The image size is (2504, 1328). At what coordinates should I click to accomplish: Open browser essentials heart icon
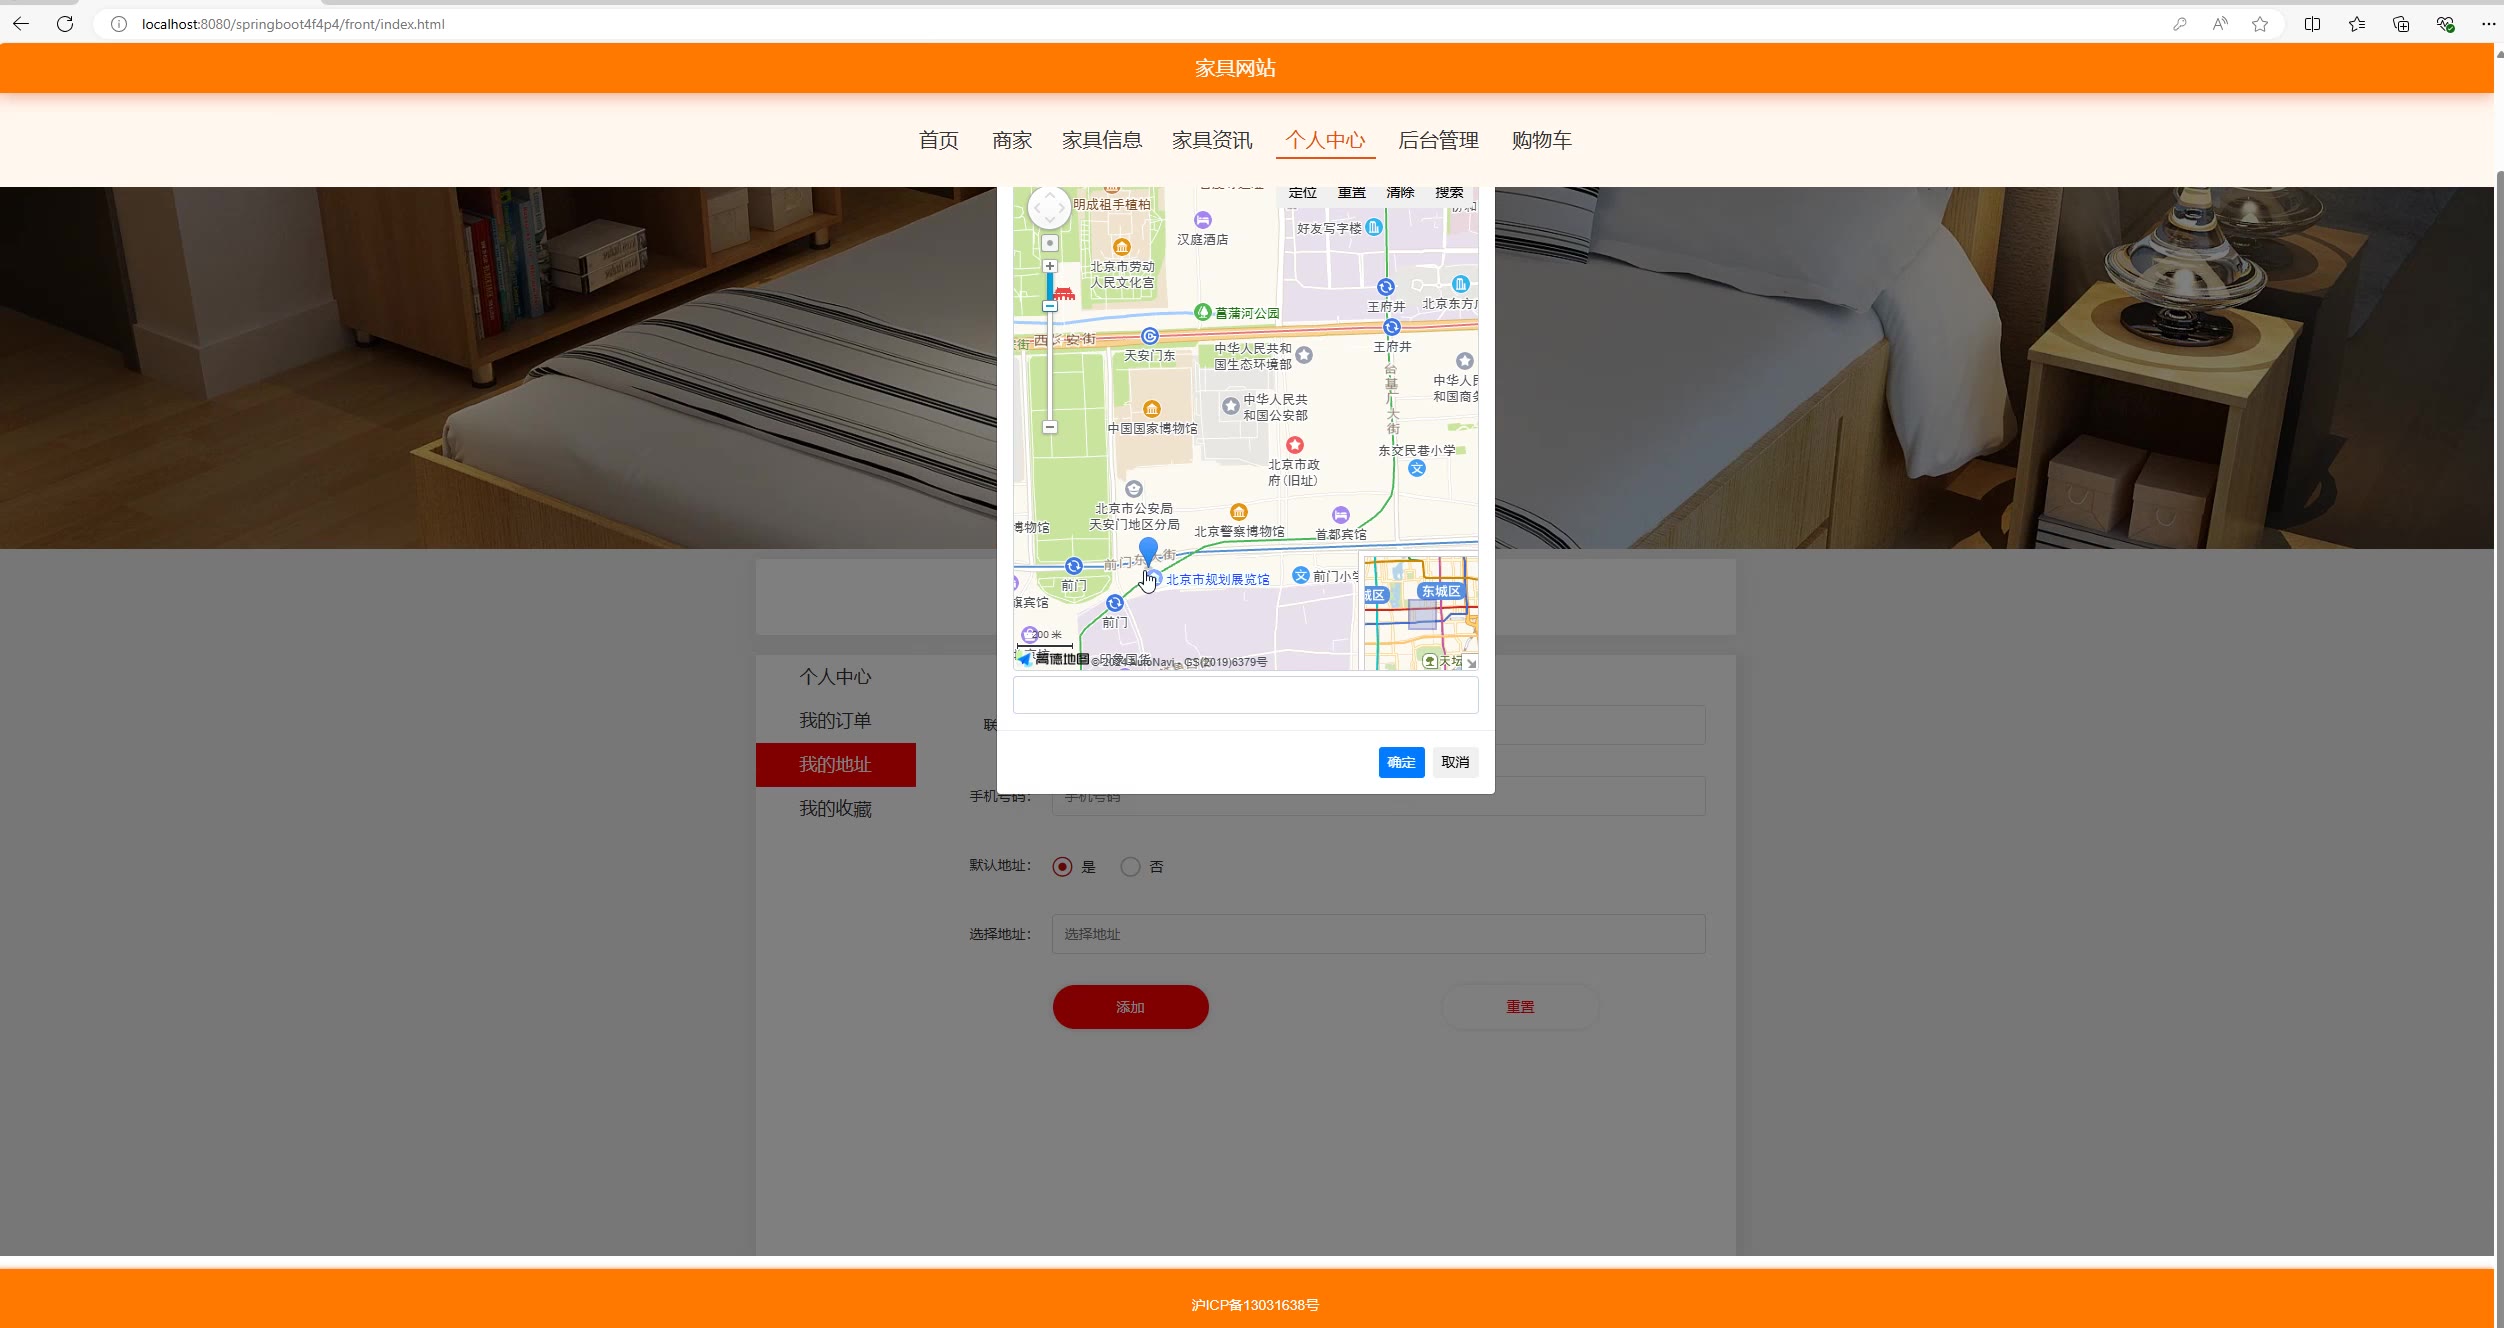point(2445,24)
